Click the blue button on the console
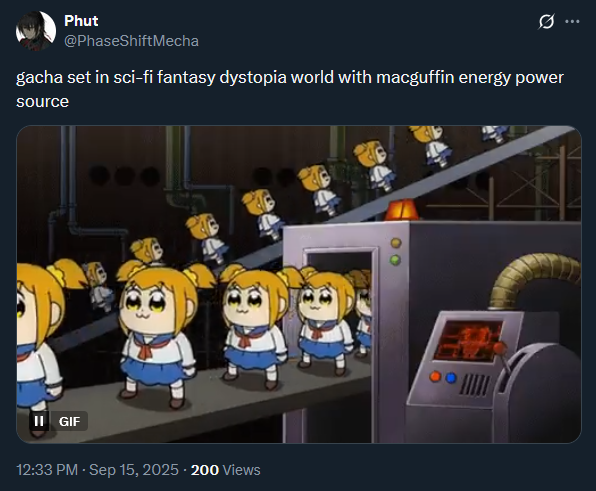This screenshot has width=596, height=491. (x=451, y=378)
